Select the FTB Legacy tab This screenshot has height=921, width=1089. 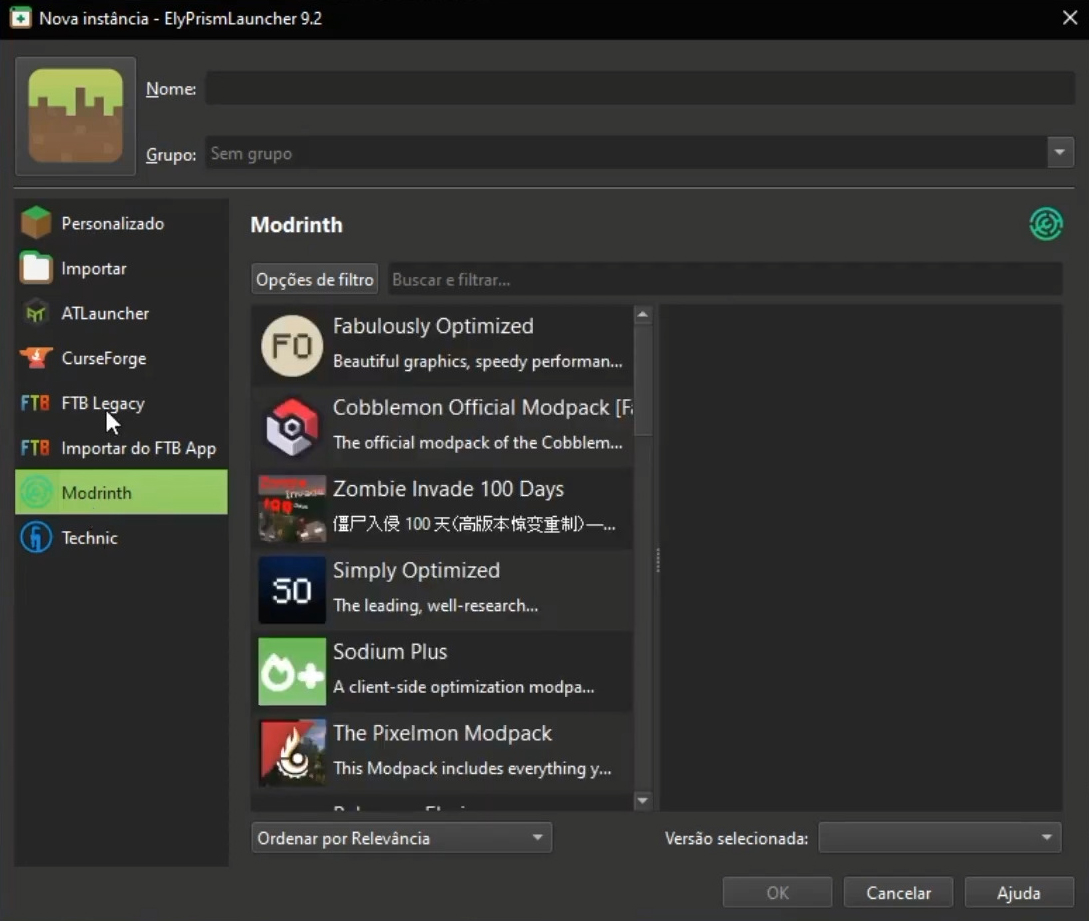[x=122, y=403]
